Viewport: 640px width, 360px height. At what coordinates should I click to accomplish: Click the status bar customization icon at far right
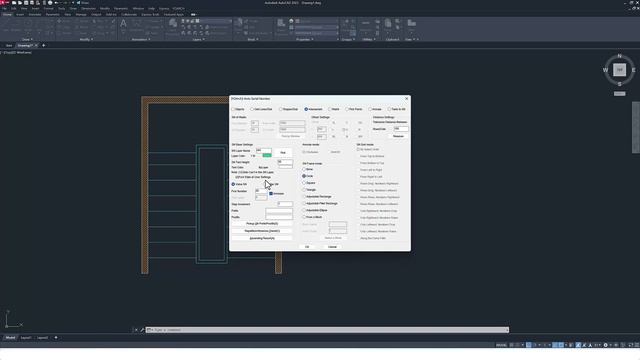coord(637,345)
